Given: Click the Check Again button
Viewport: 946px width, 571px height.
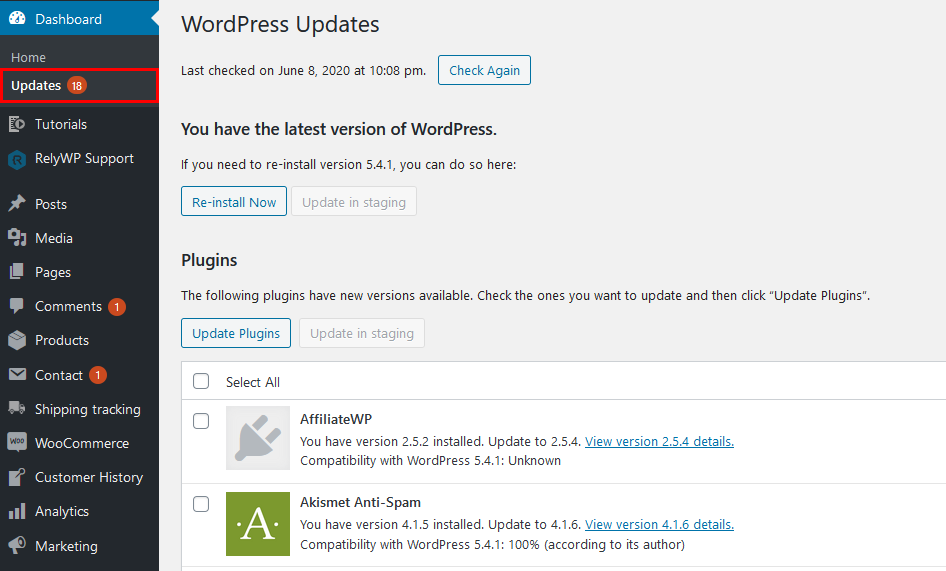Looking at the screenshot, I should point(484,70).
